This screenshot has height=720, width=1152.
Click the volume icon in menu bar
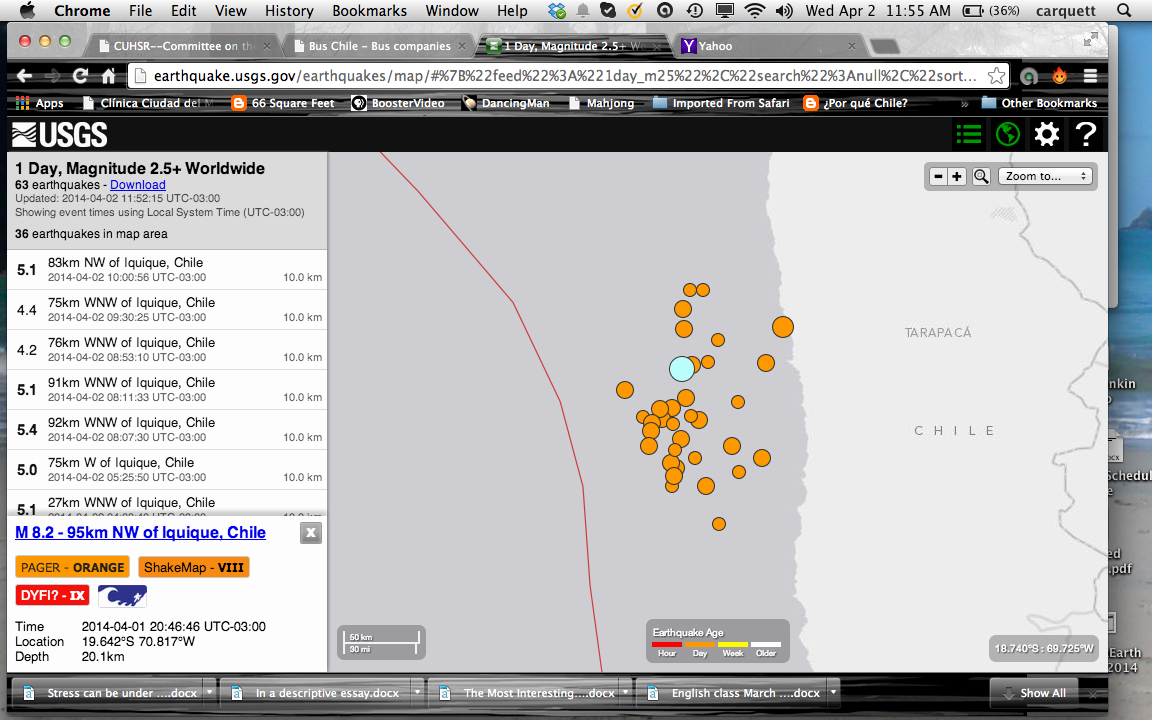coord(784,10)
